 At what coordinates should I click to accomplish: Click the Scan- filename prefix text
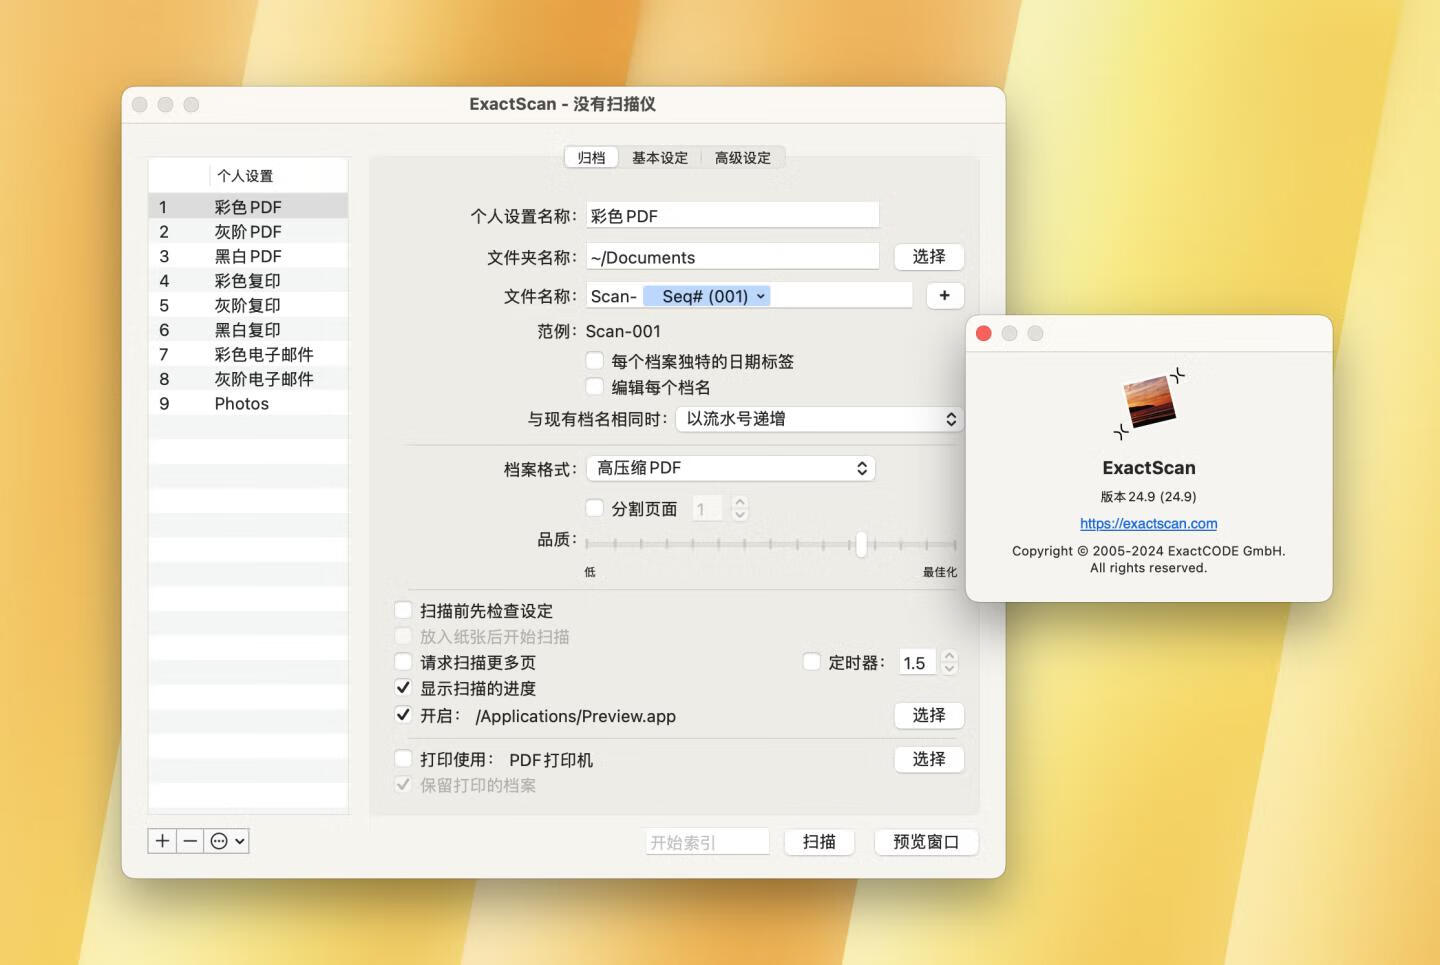tap(613, 296)
